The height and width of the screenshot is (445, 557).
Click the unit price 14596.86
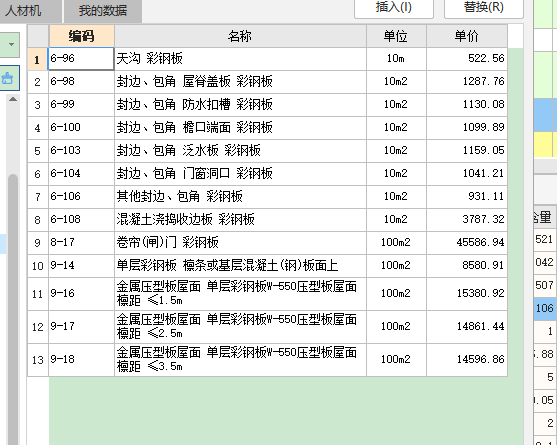coord(467,360)
